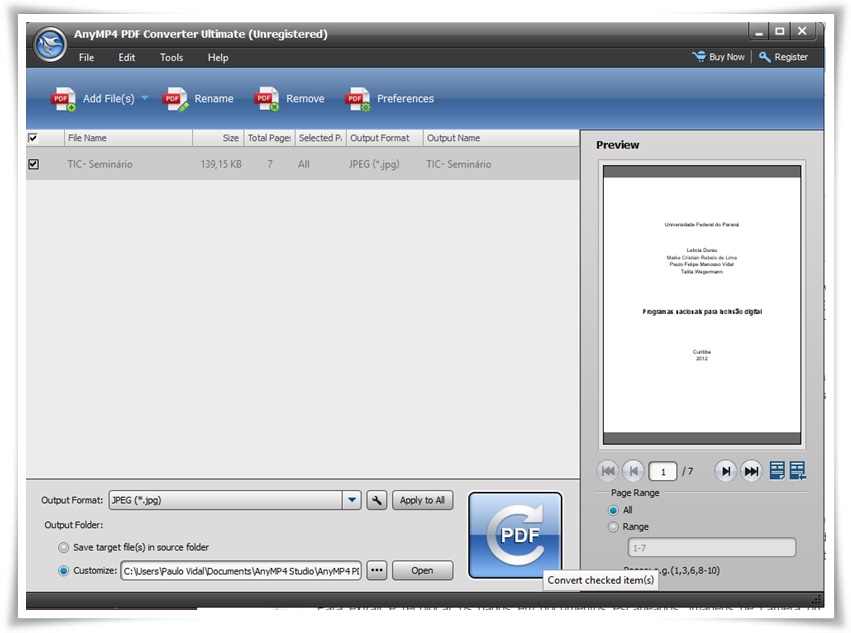
Task: Click the AnyMP4 application logo
Action: [x=49, y=44]
